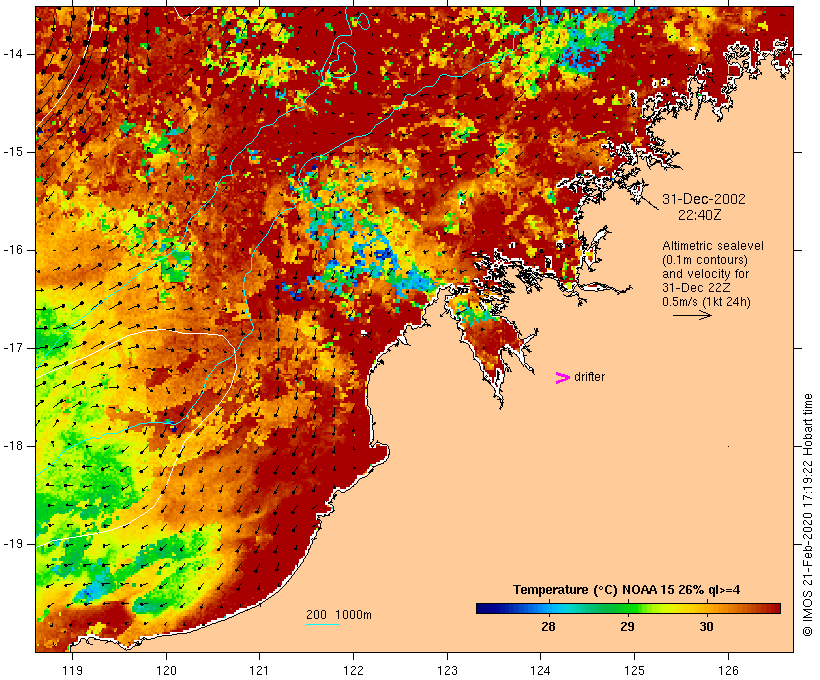Click the '31-Dec 22Z' caption line

click(696, 288)
